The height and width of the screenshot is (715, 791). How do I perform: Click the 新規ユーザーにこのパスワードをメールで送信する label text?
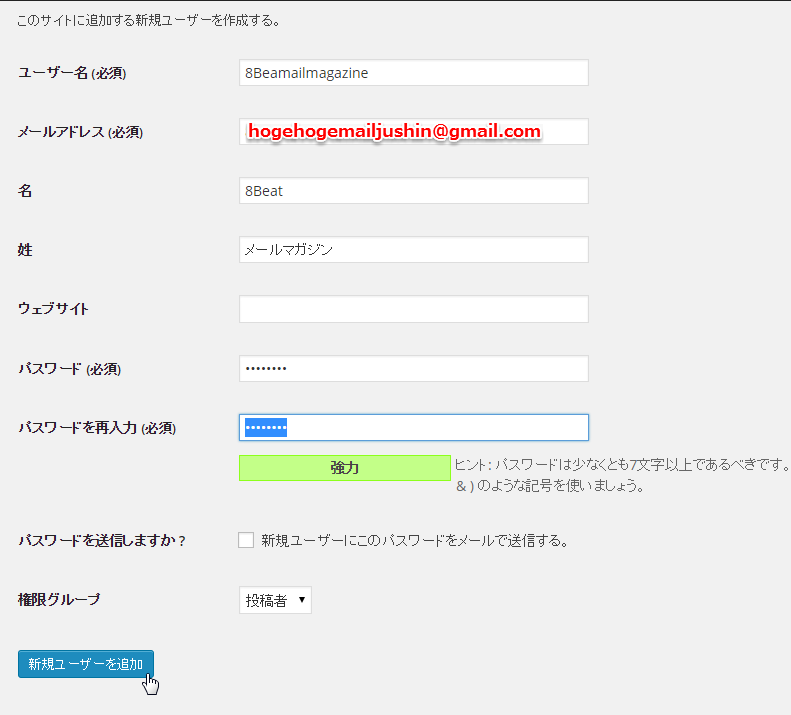click(x=414, y=541)
